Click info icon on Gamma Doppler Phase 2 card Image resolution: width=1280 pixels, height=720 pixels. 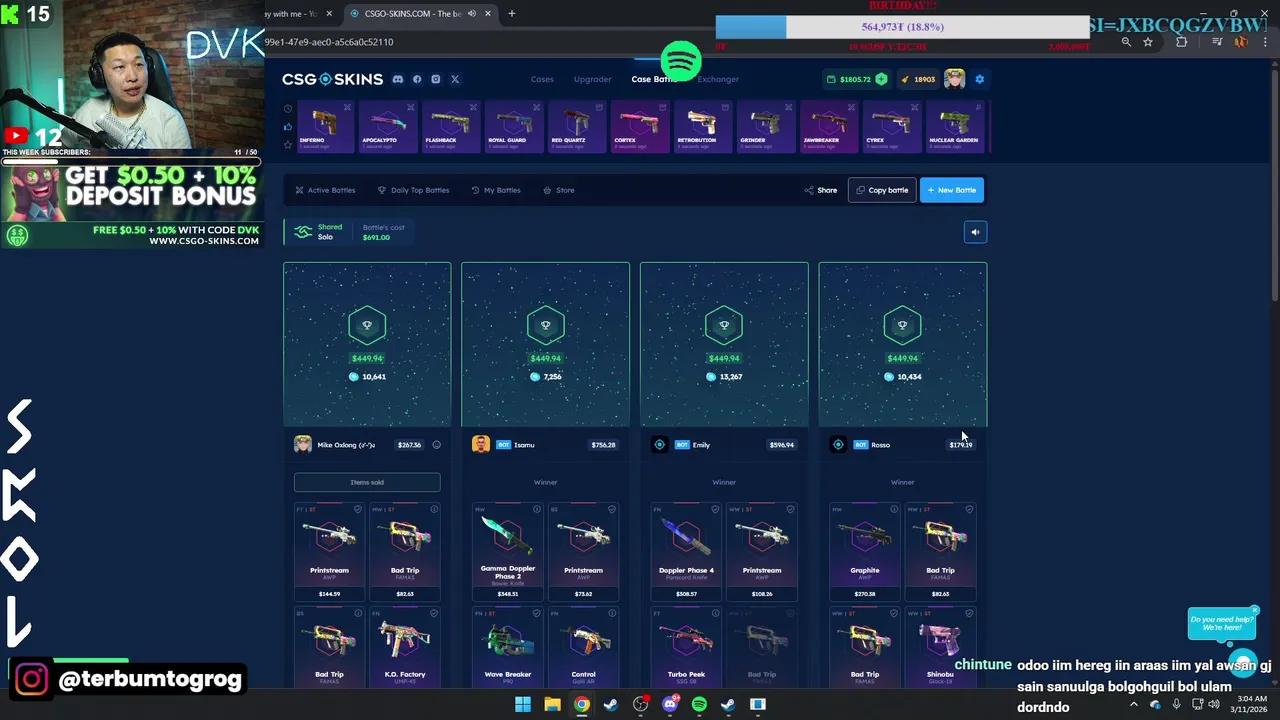coord(537,509)
